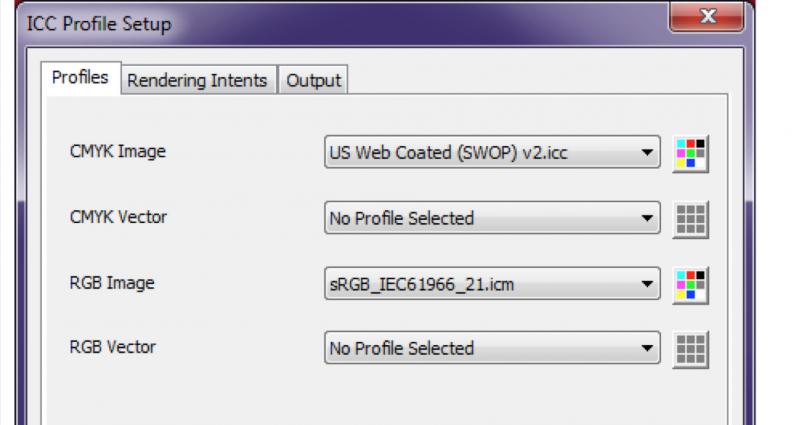Image resolution: width=800 pixels, height=425 pixels.
Task: Open the US Web Coated (SWOP) v2.icc dropdown
Action: (492, 152)
